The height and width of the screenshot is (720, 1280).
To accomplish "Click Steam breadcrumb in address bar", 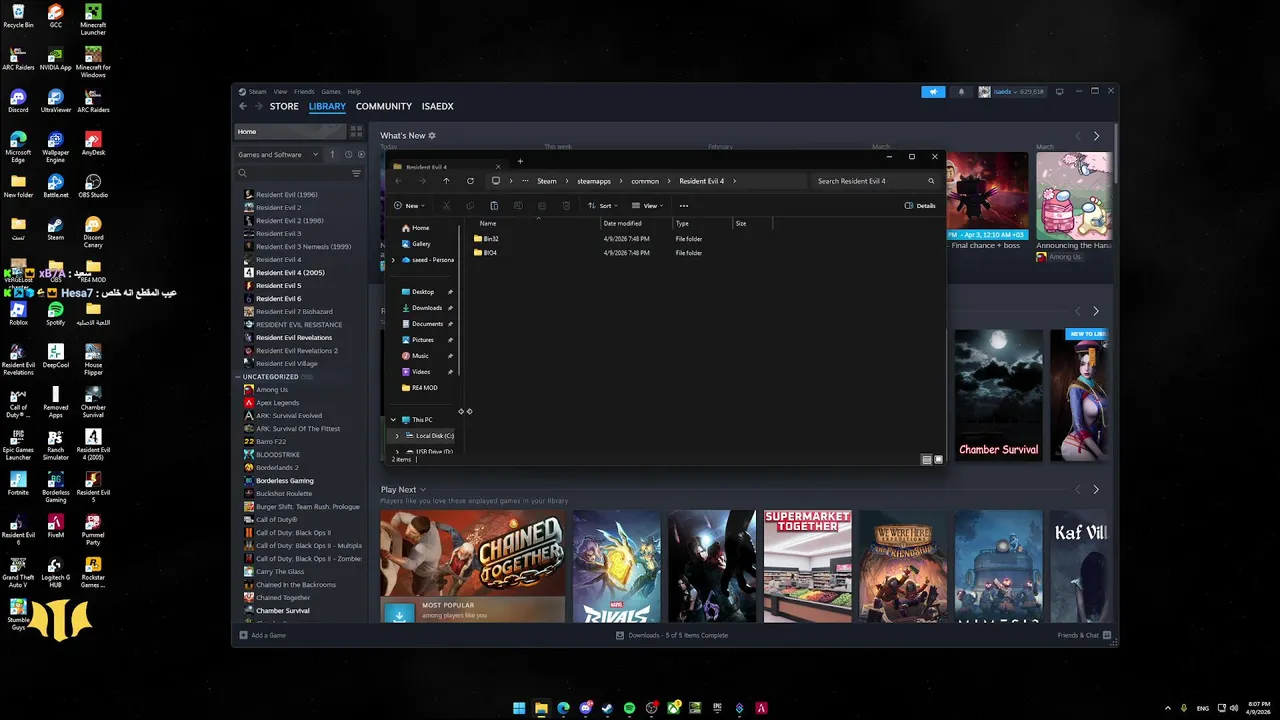I will point(547,181).
